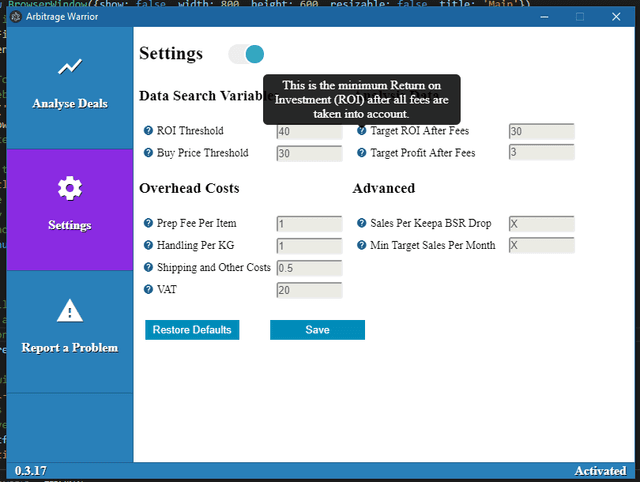This screenshot has width=640, height=482.
Task: Click the help icon beside Buy Price Threshold
Action: pos(148,153)
